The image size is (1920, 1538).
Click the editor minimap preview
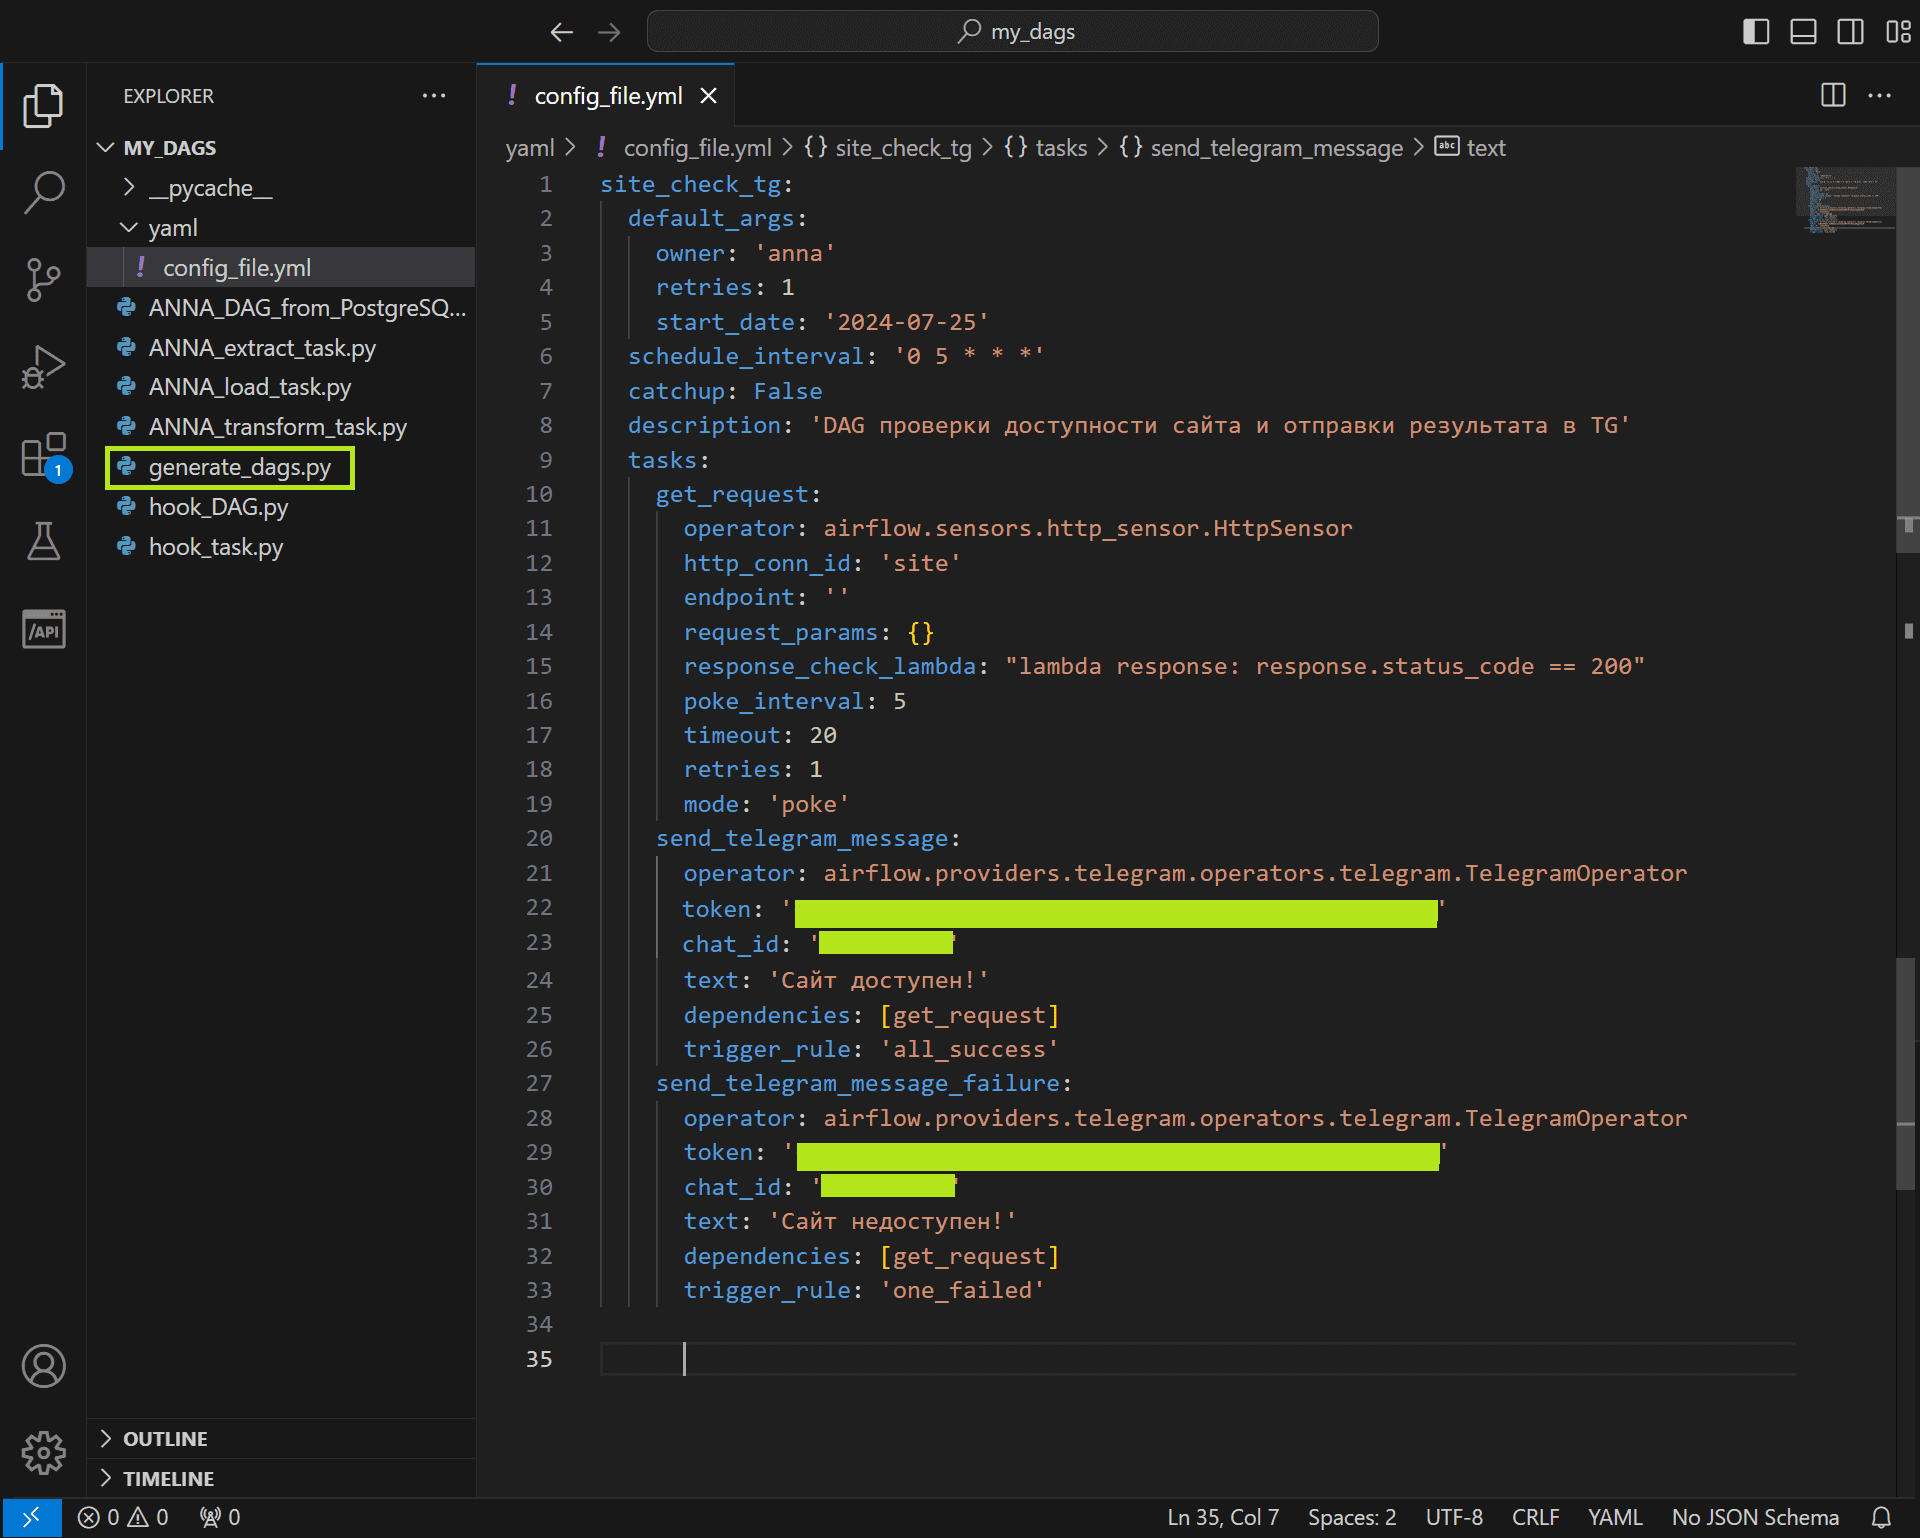1845,200
